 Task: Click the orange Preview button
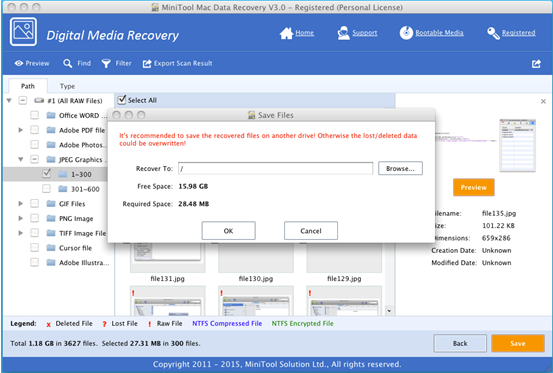click(474, 188)
